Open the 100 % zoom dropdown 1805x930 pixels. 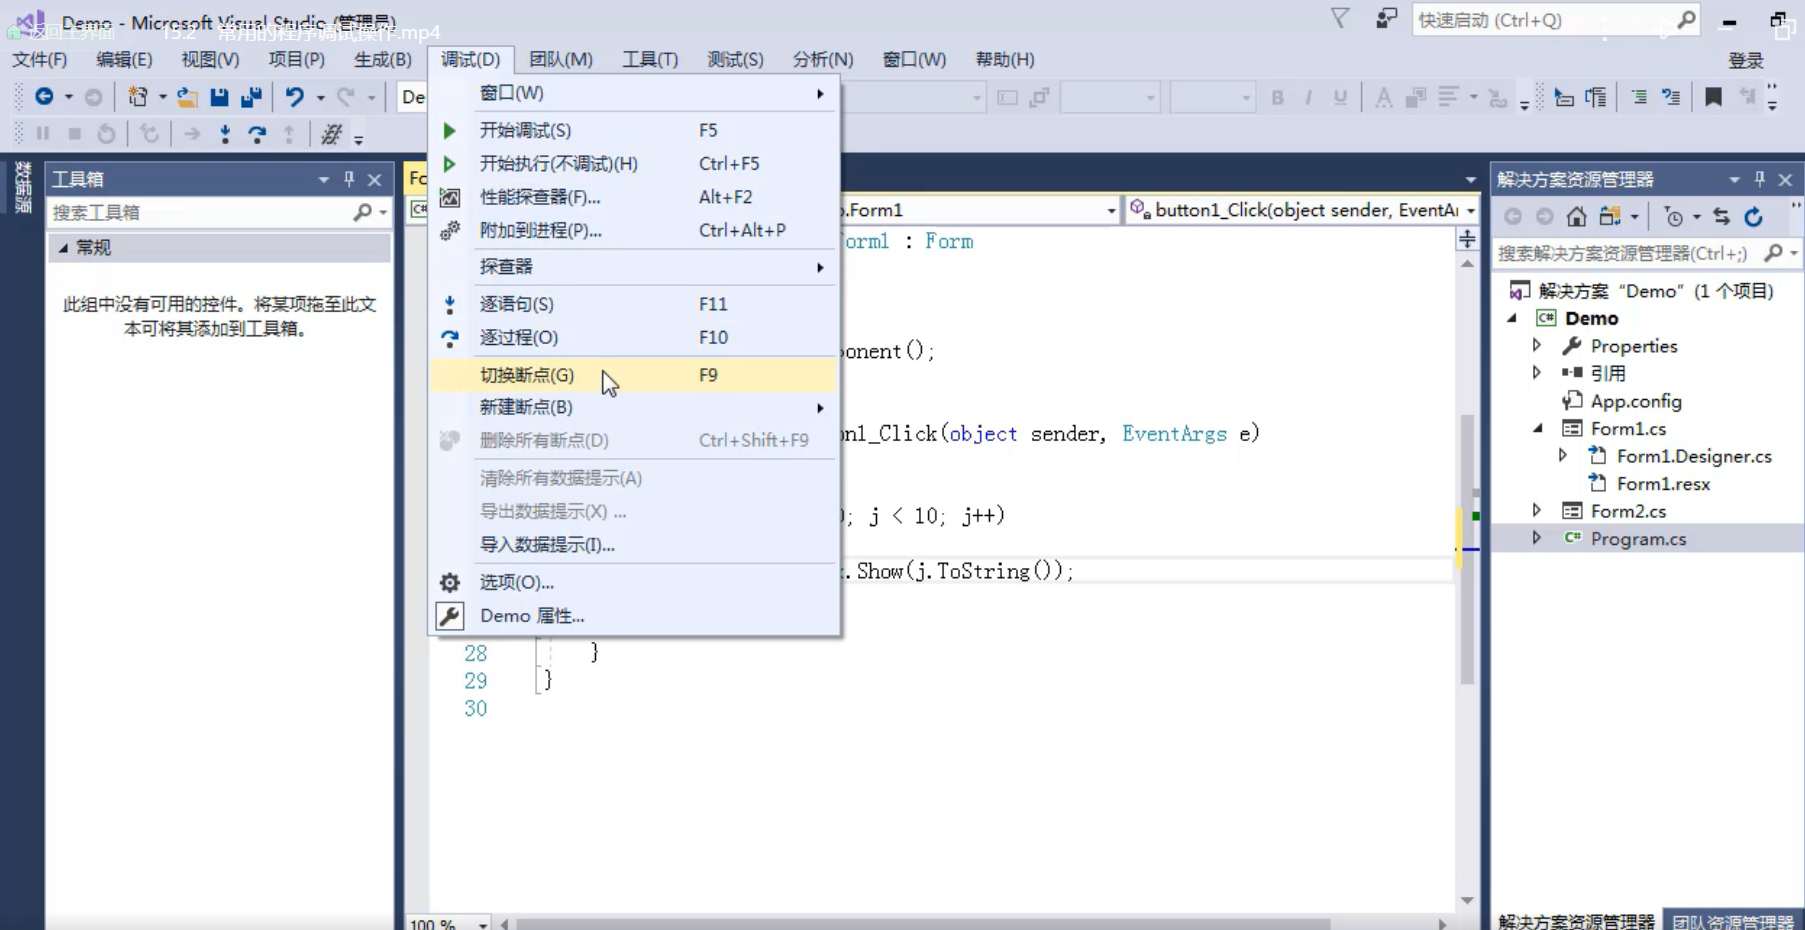click(482, 924)
